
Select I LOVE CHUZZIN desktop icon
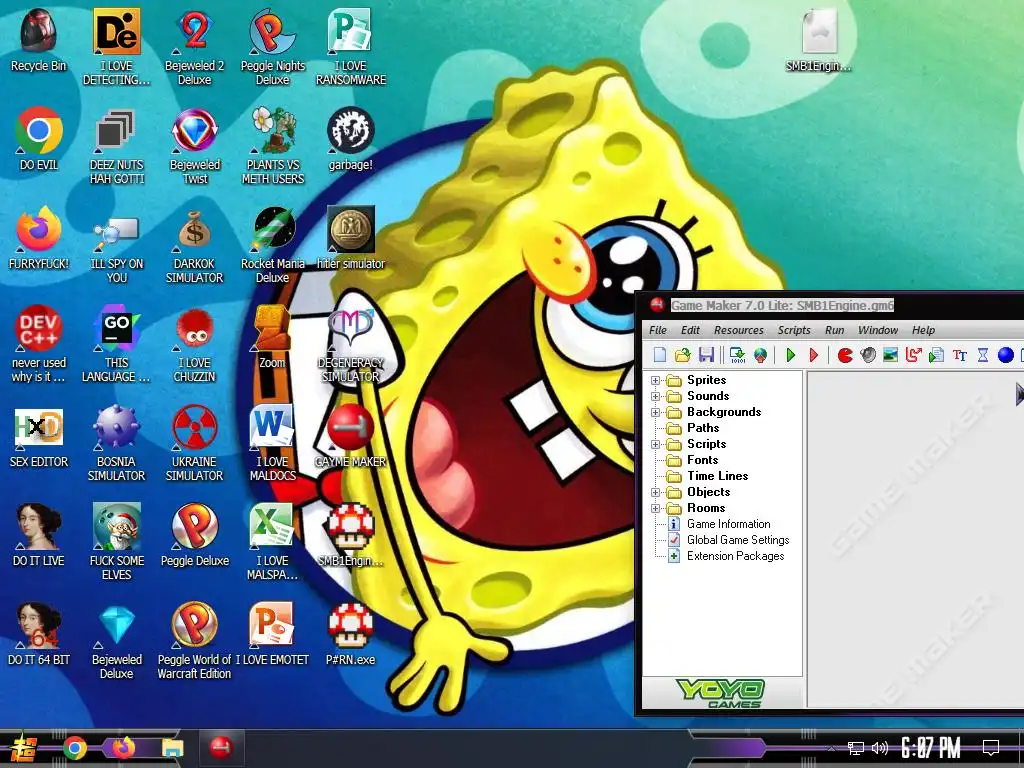pos(195,344)
